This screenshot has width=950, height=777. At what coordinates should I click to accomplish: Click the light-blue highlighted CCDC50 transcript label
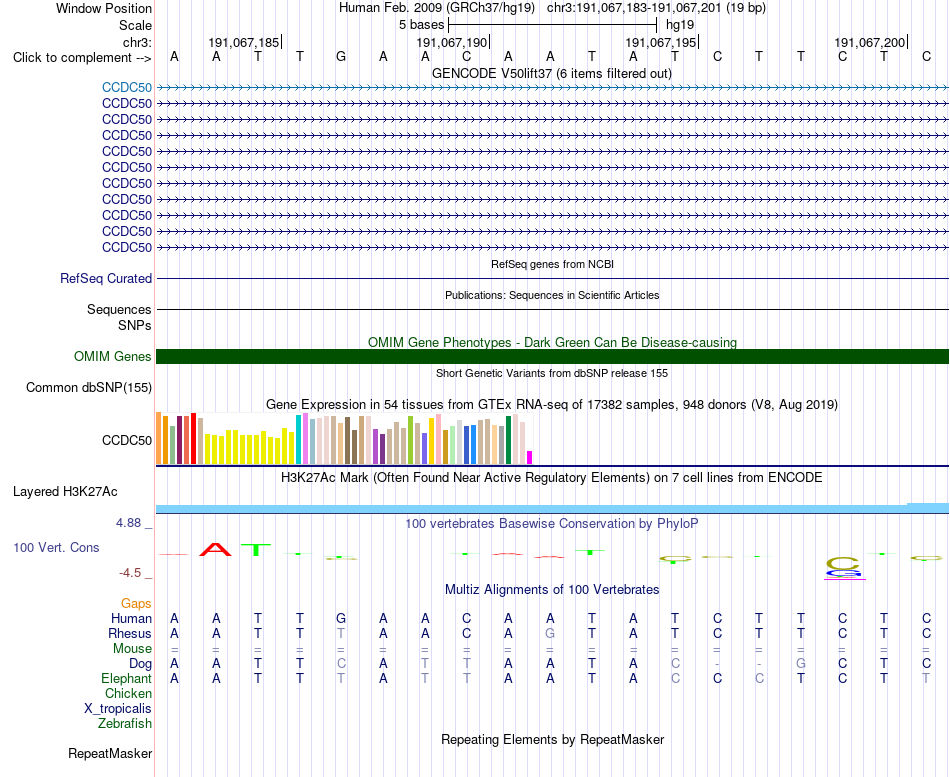[x=127, y=87]
